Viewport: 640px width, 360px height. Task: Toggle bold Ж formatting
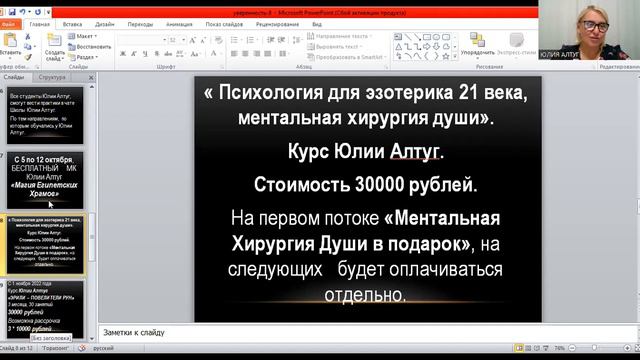click(x=122, y=54)
